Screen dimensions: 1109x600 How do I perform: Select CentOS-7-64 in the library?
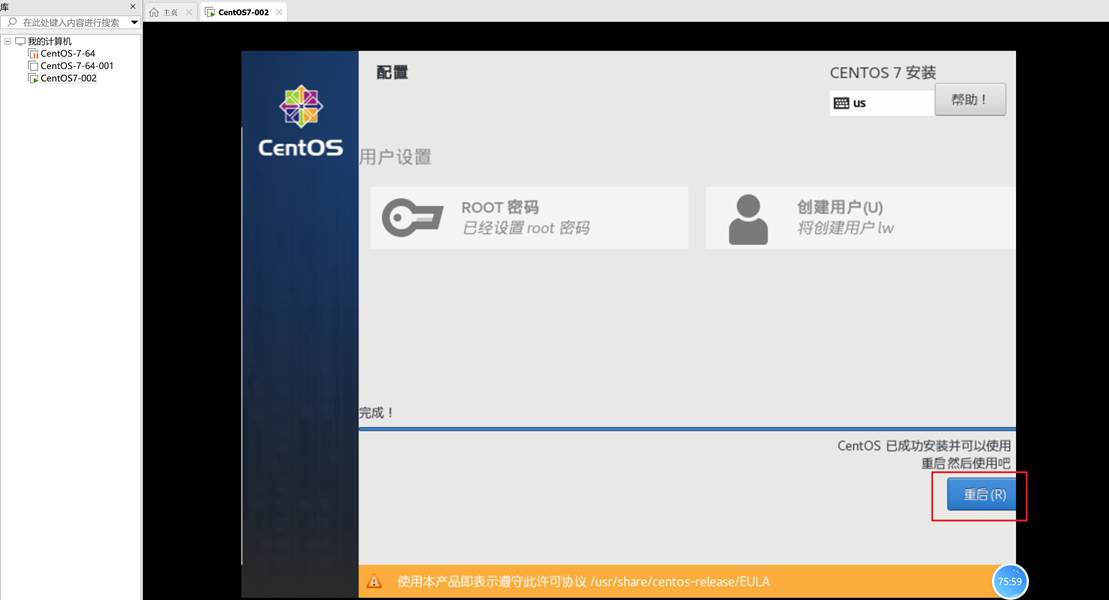tap(67, 53)
